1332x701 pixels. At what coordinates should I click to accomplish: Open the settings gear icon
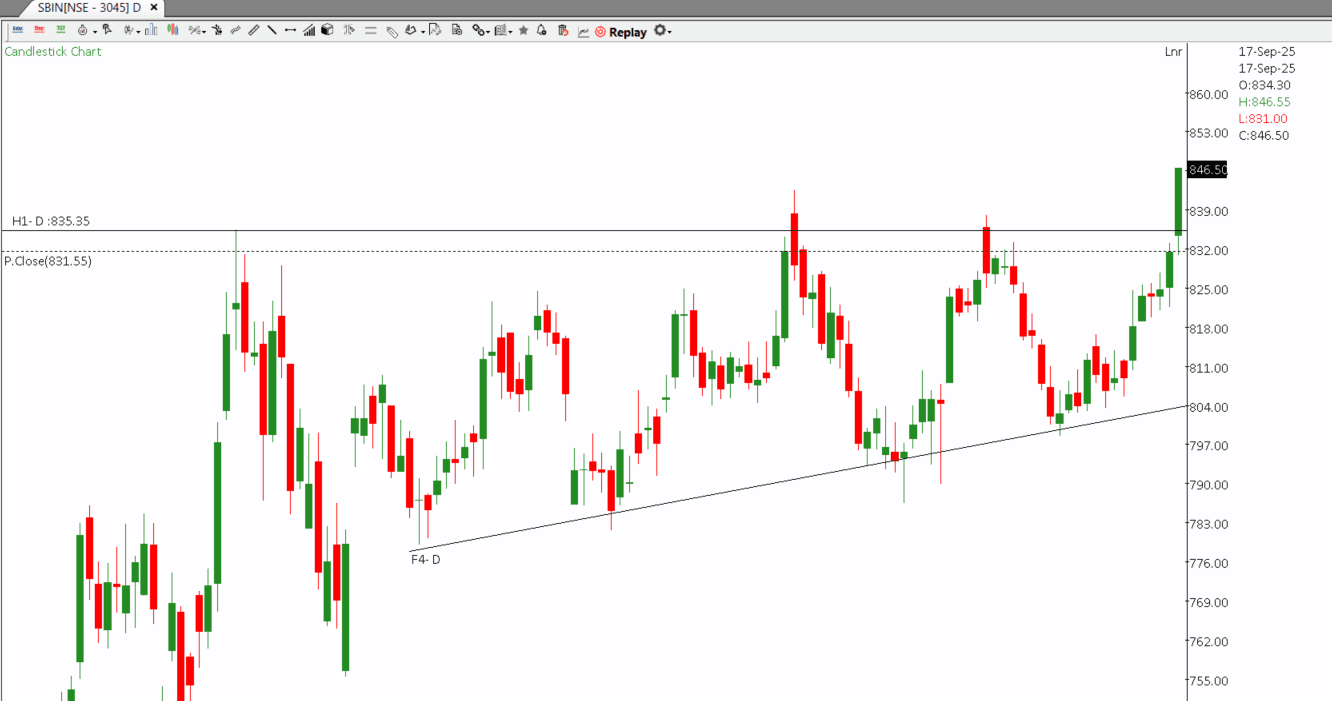[x=660, y=30]
